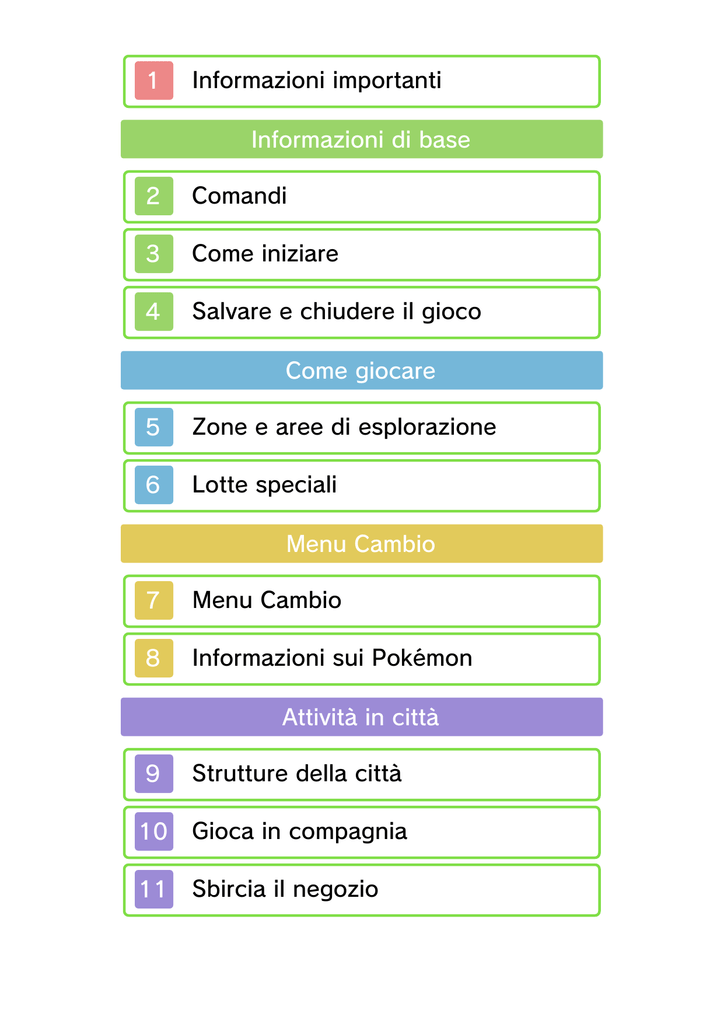
Task: Open the Informazioni importanti entry
Action: [362, 82]
